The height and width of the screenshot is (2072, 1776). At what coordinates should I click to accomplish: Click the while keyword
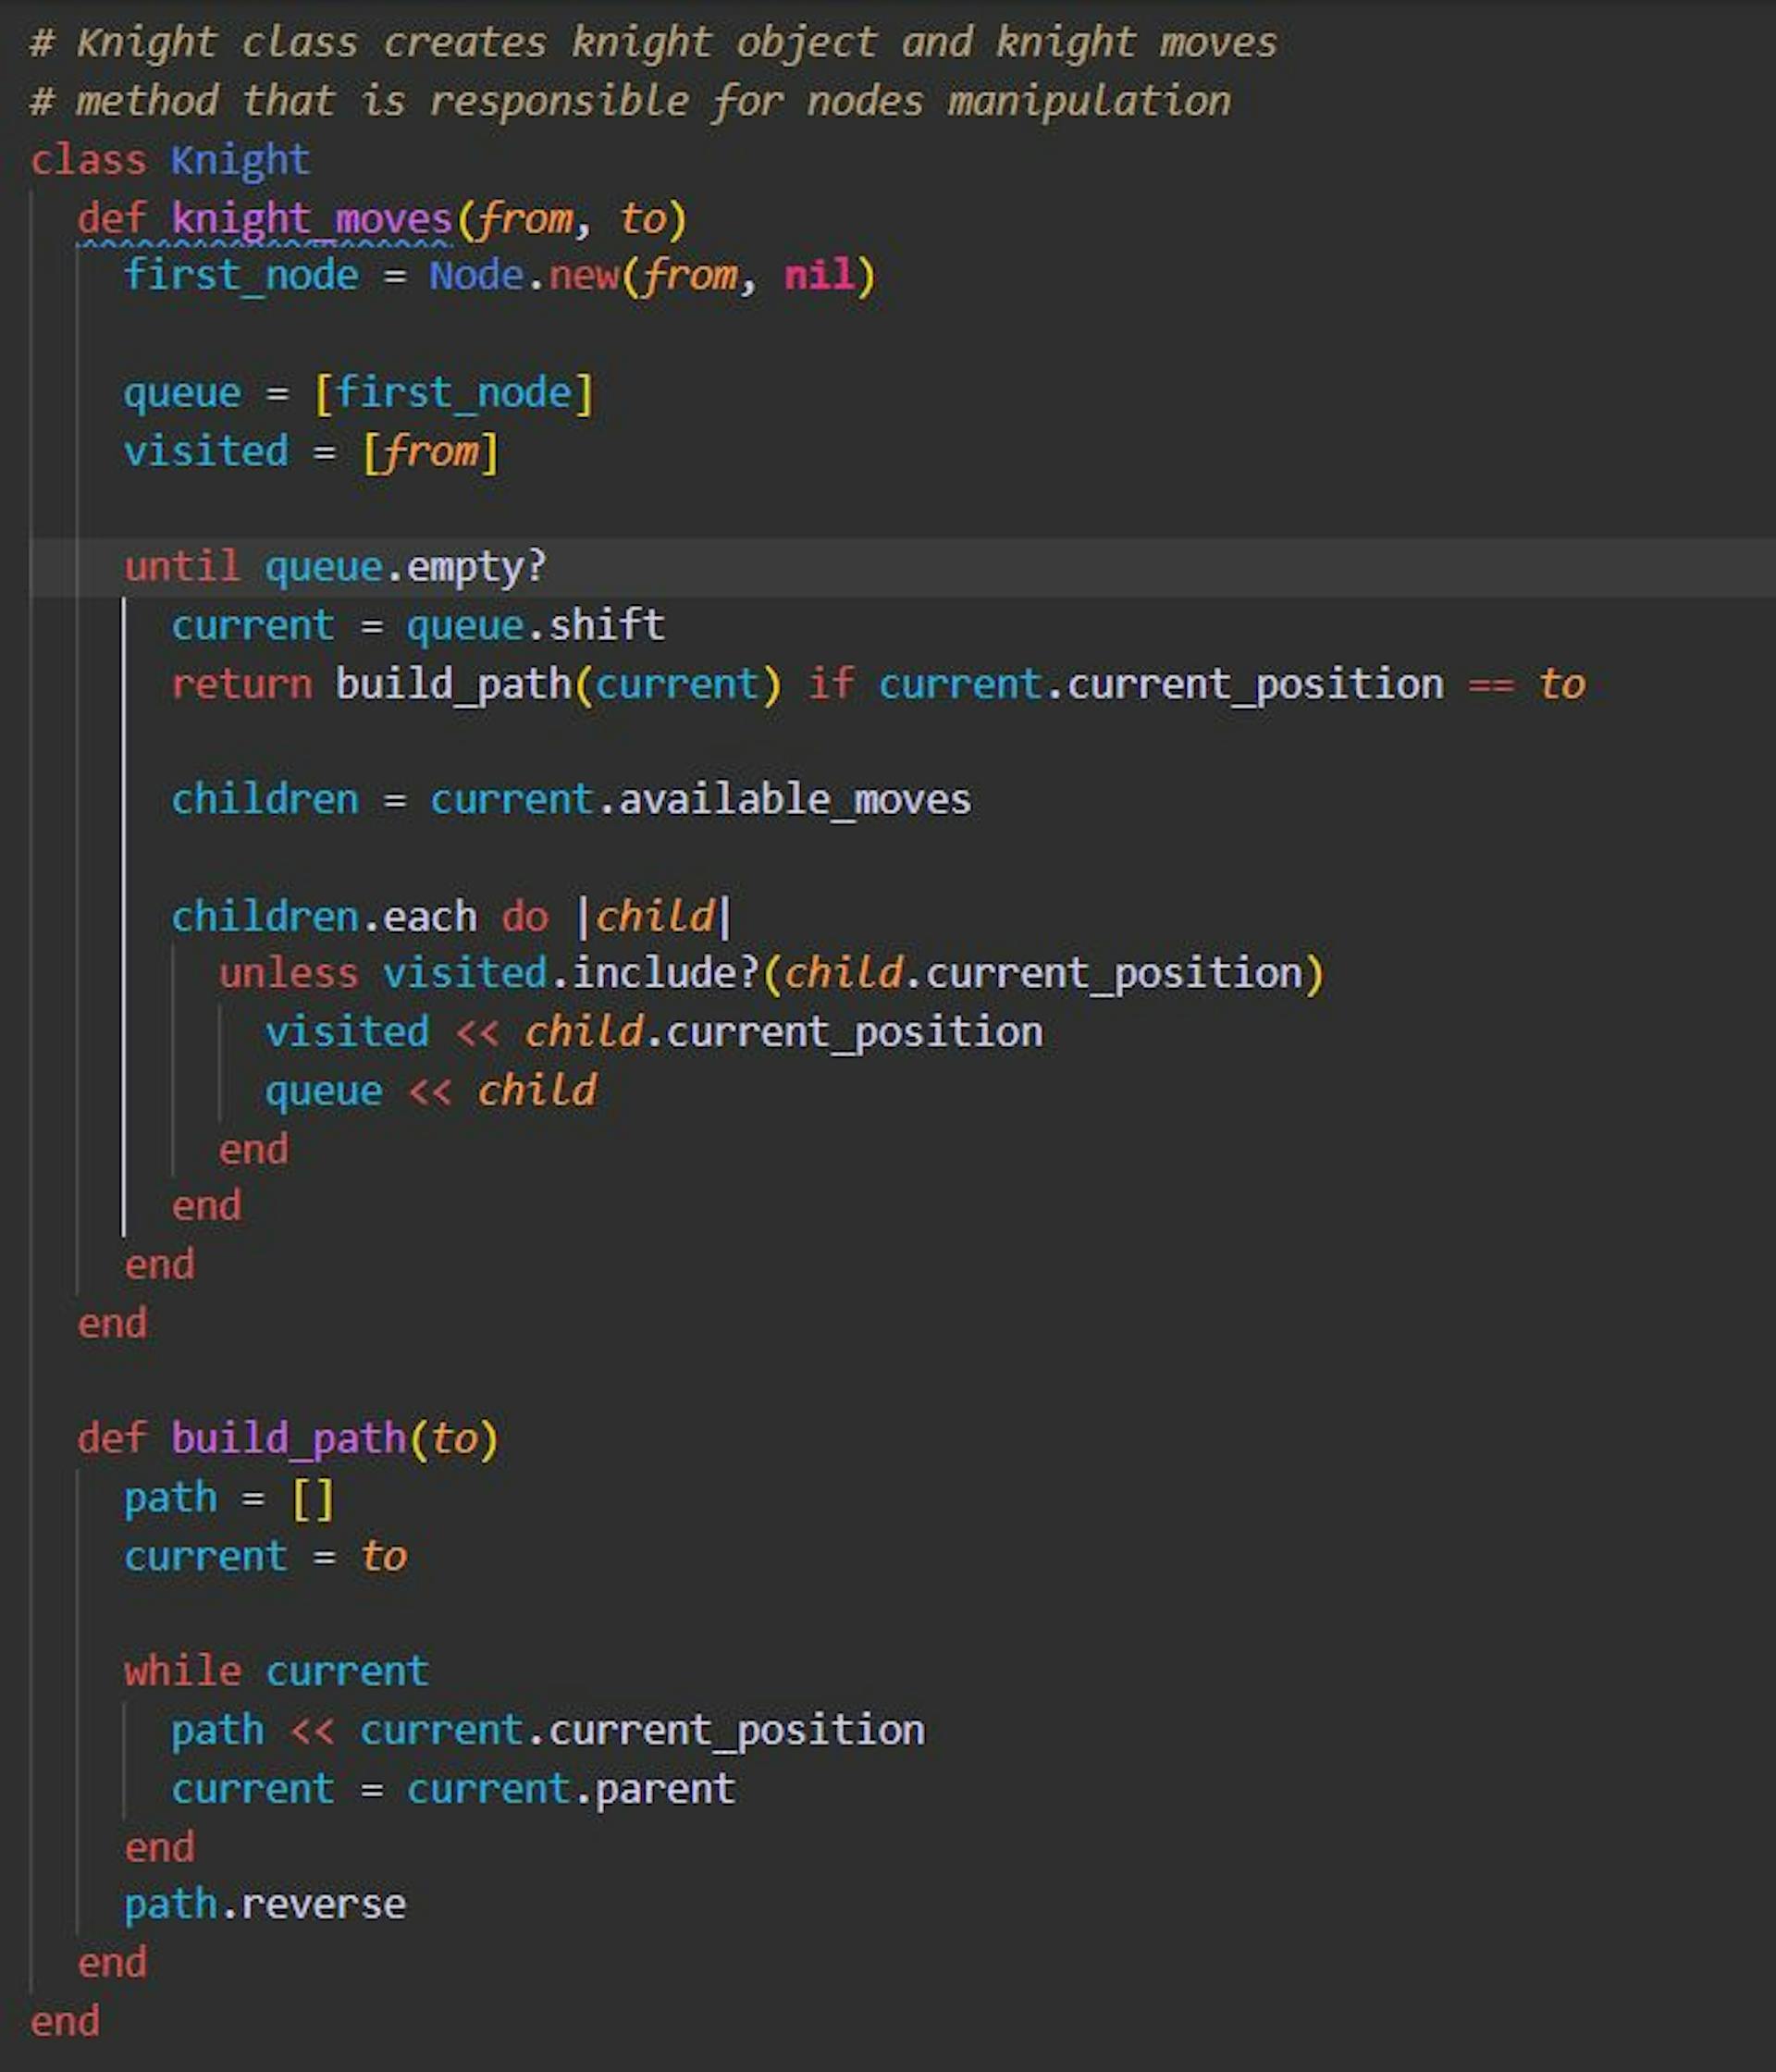point(182,1672)
